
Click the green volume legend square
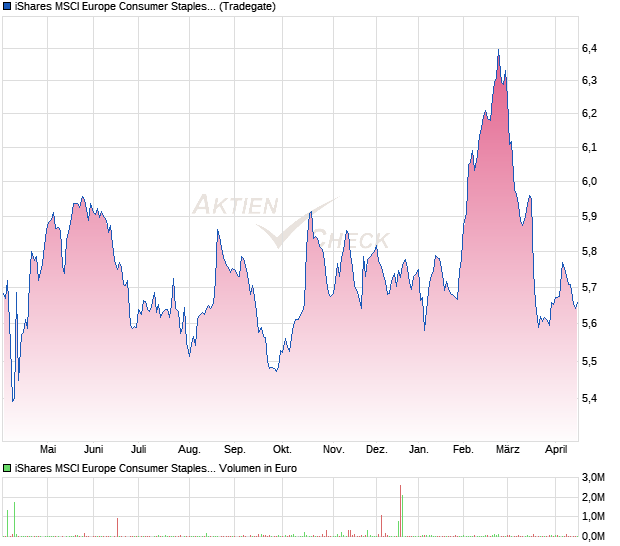click(x=7, y=468)
